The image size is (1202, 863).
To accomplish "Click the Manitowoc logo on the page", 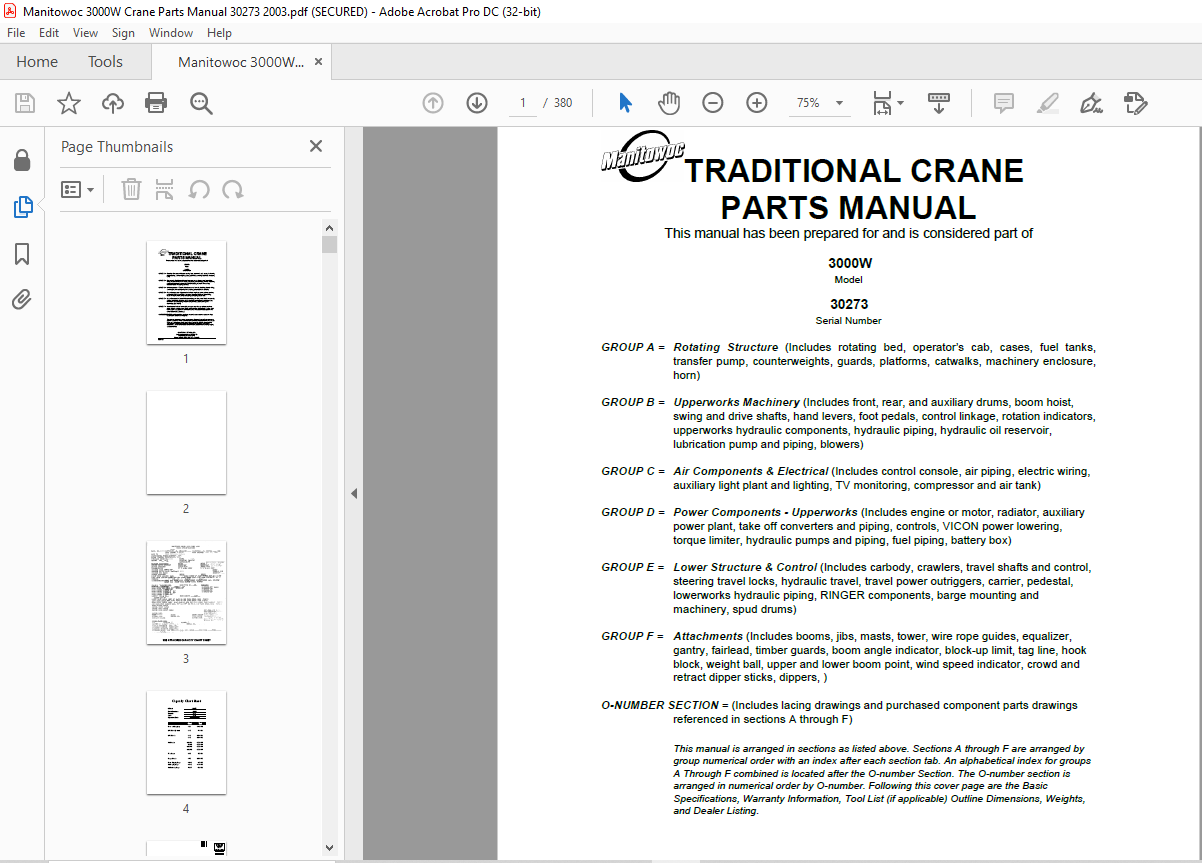I will pyautogui.click(x=643, y=157).
